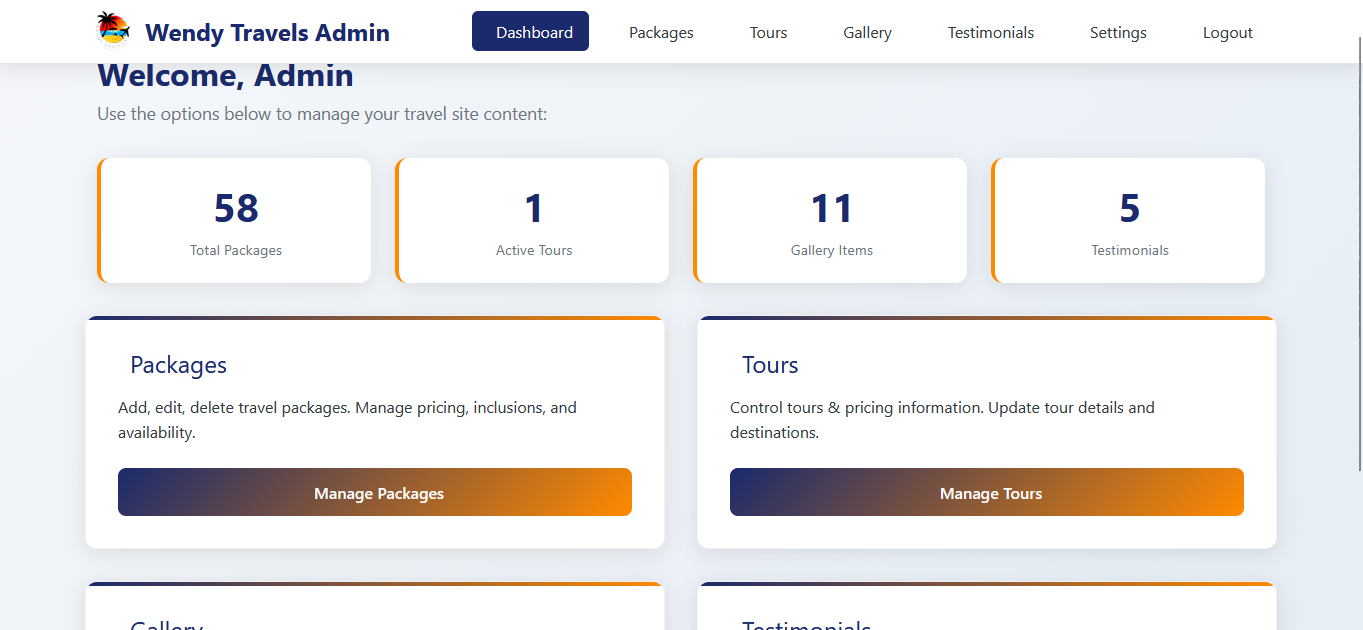The image size is (1363, 630).
Task: Open the Testimonials navigation item
Action: (990, 32)
